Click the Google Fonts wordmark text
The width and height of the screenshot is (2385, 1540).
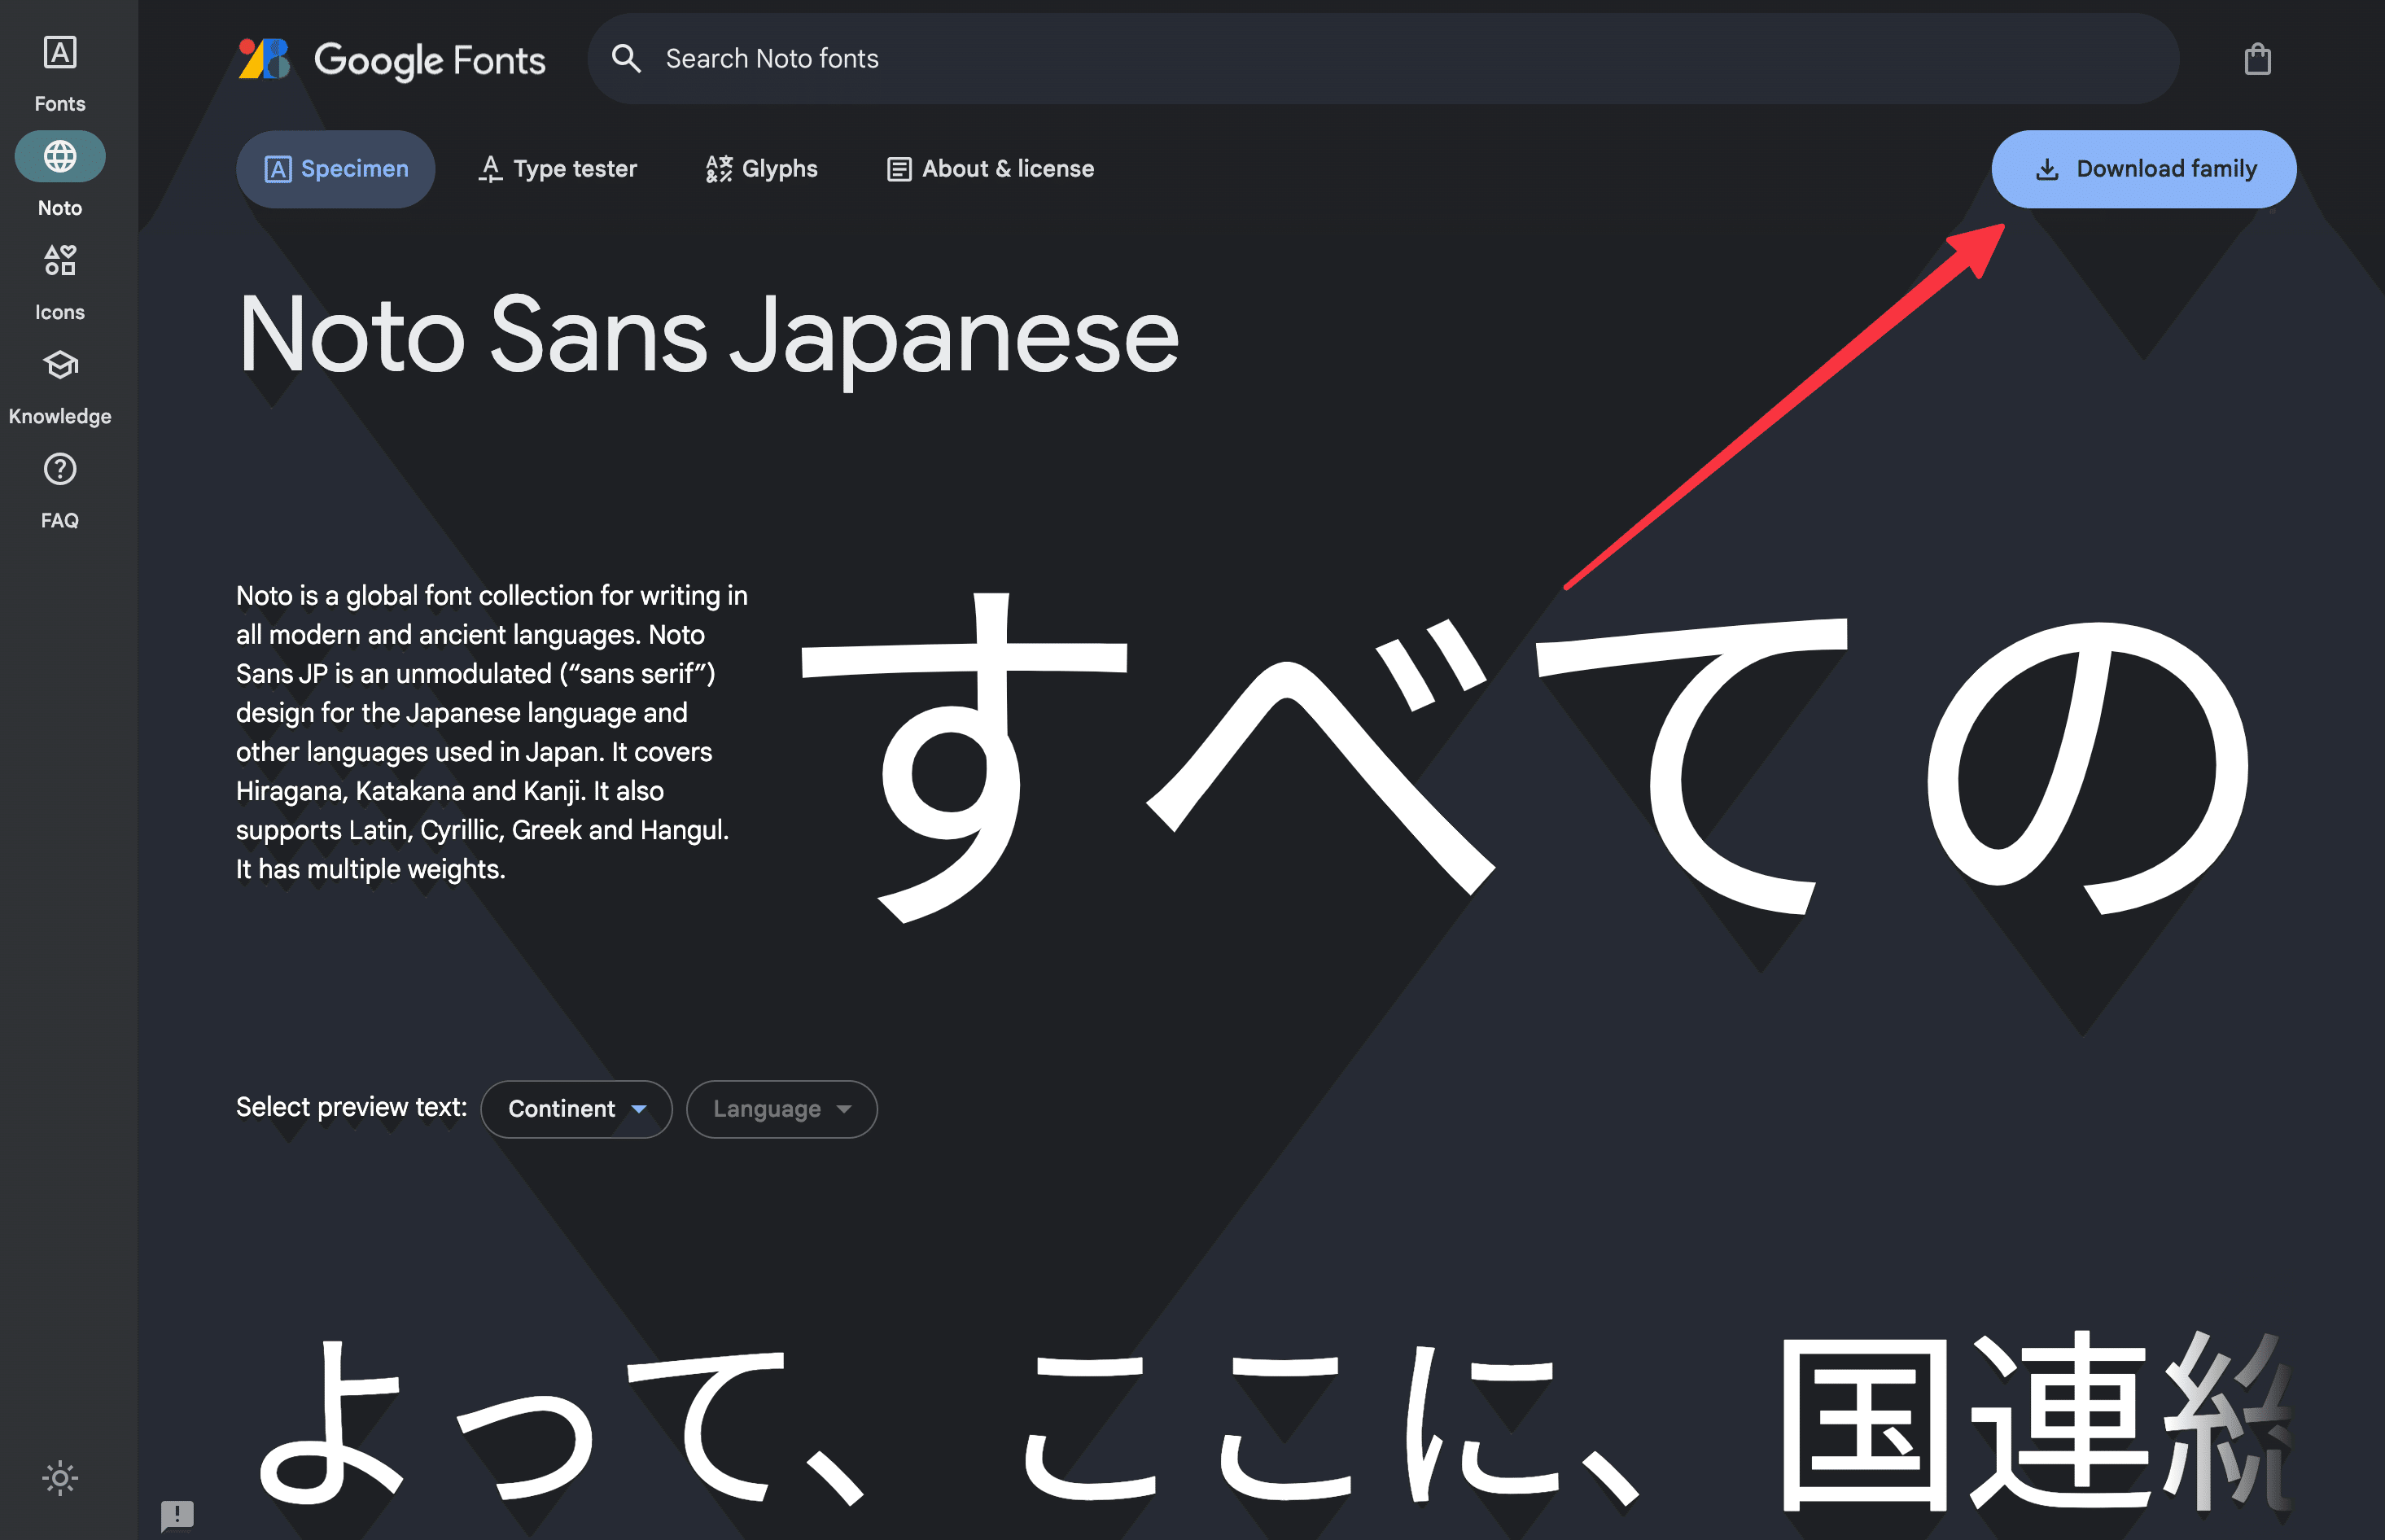click(x=429, y=61)
